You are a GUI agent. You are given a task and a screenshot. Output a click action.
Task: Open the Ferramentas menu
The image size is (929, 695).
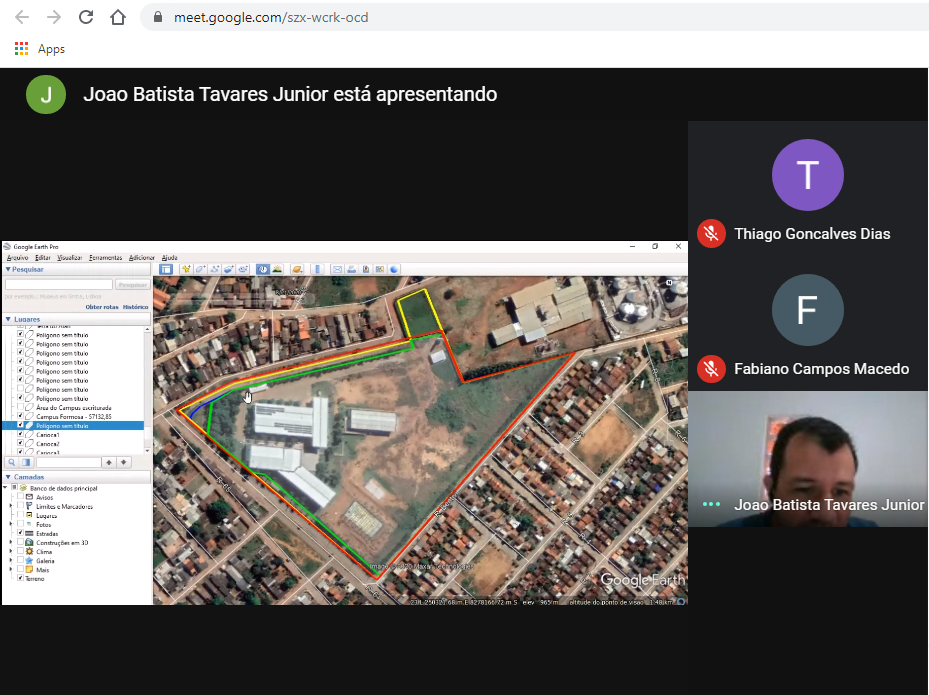tap(105, 258)
